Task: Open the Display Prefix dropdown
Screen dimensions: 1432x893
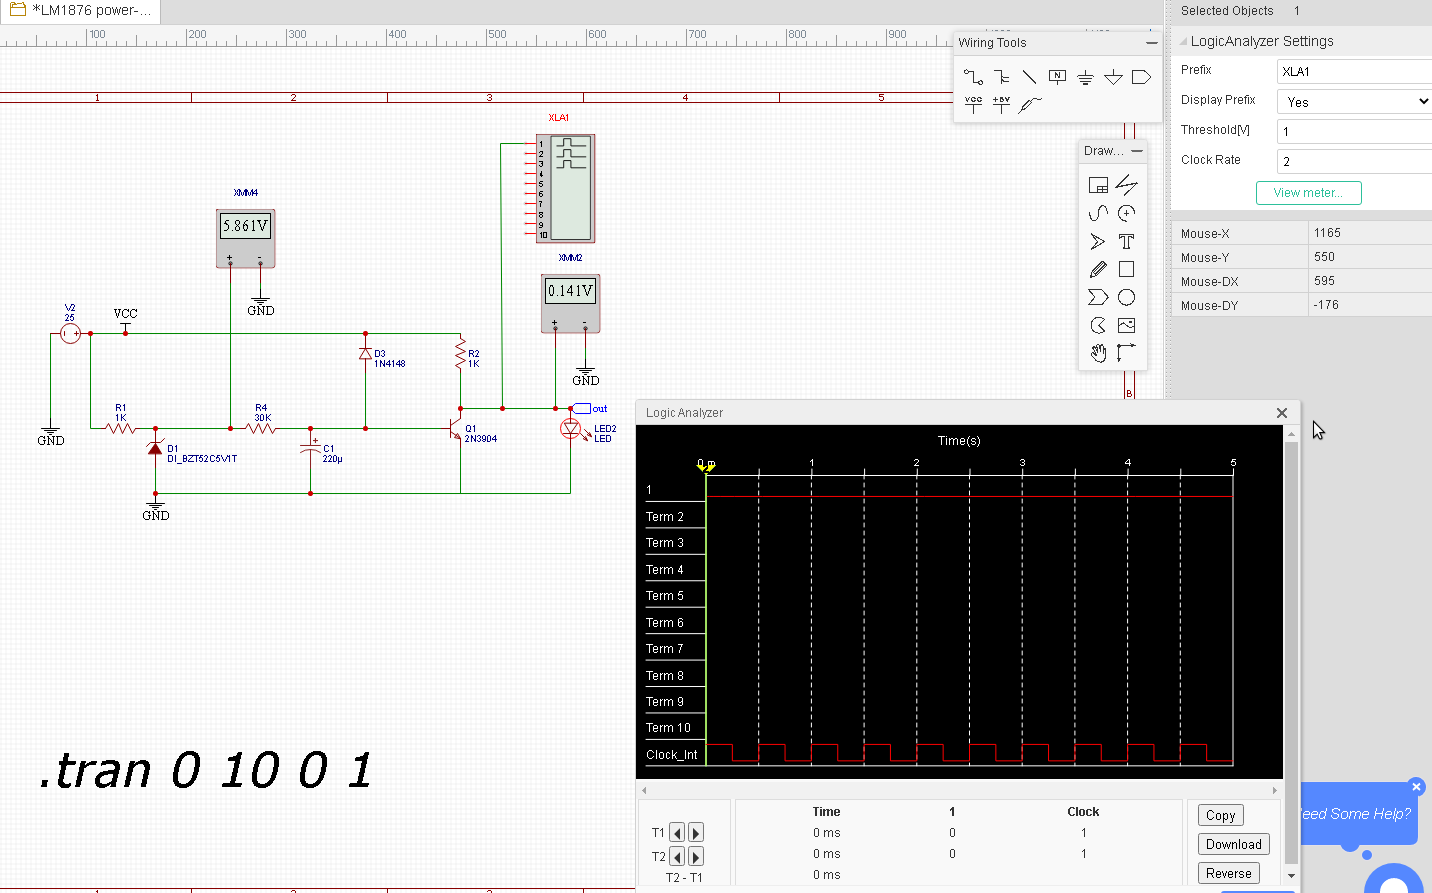Action: [x=1354, y=102]
